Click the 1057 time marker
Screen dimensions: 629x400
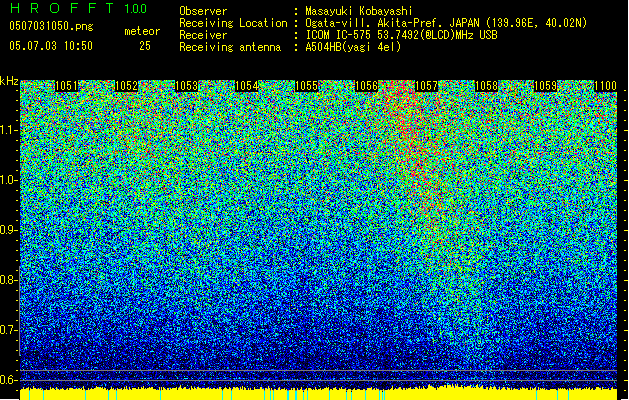click(426, 86)
